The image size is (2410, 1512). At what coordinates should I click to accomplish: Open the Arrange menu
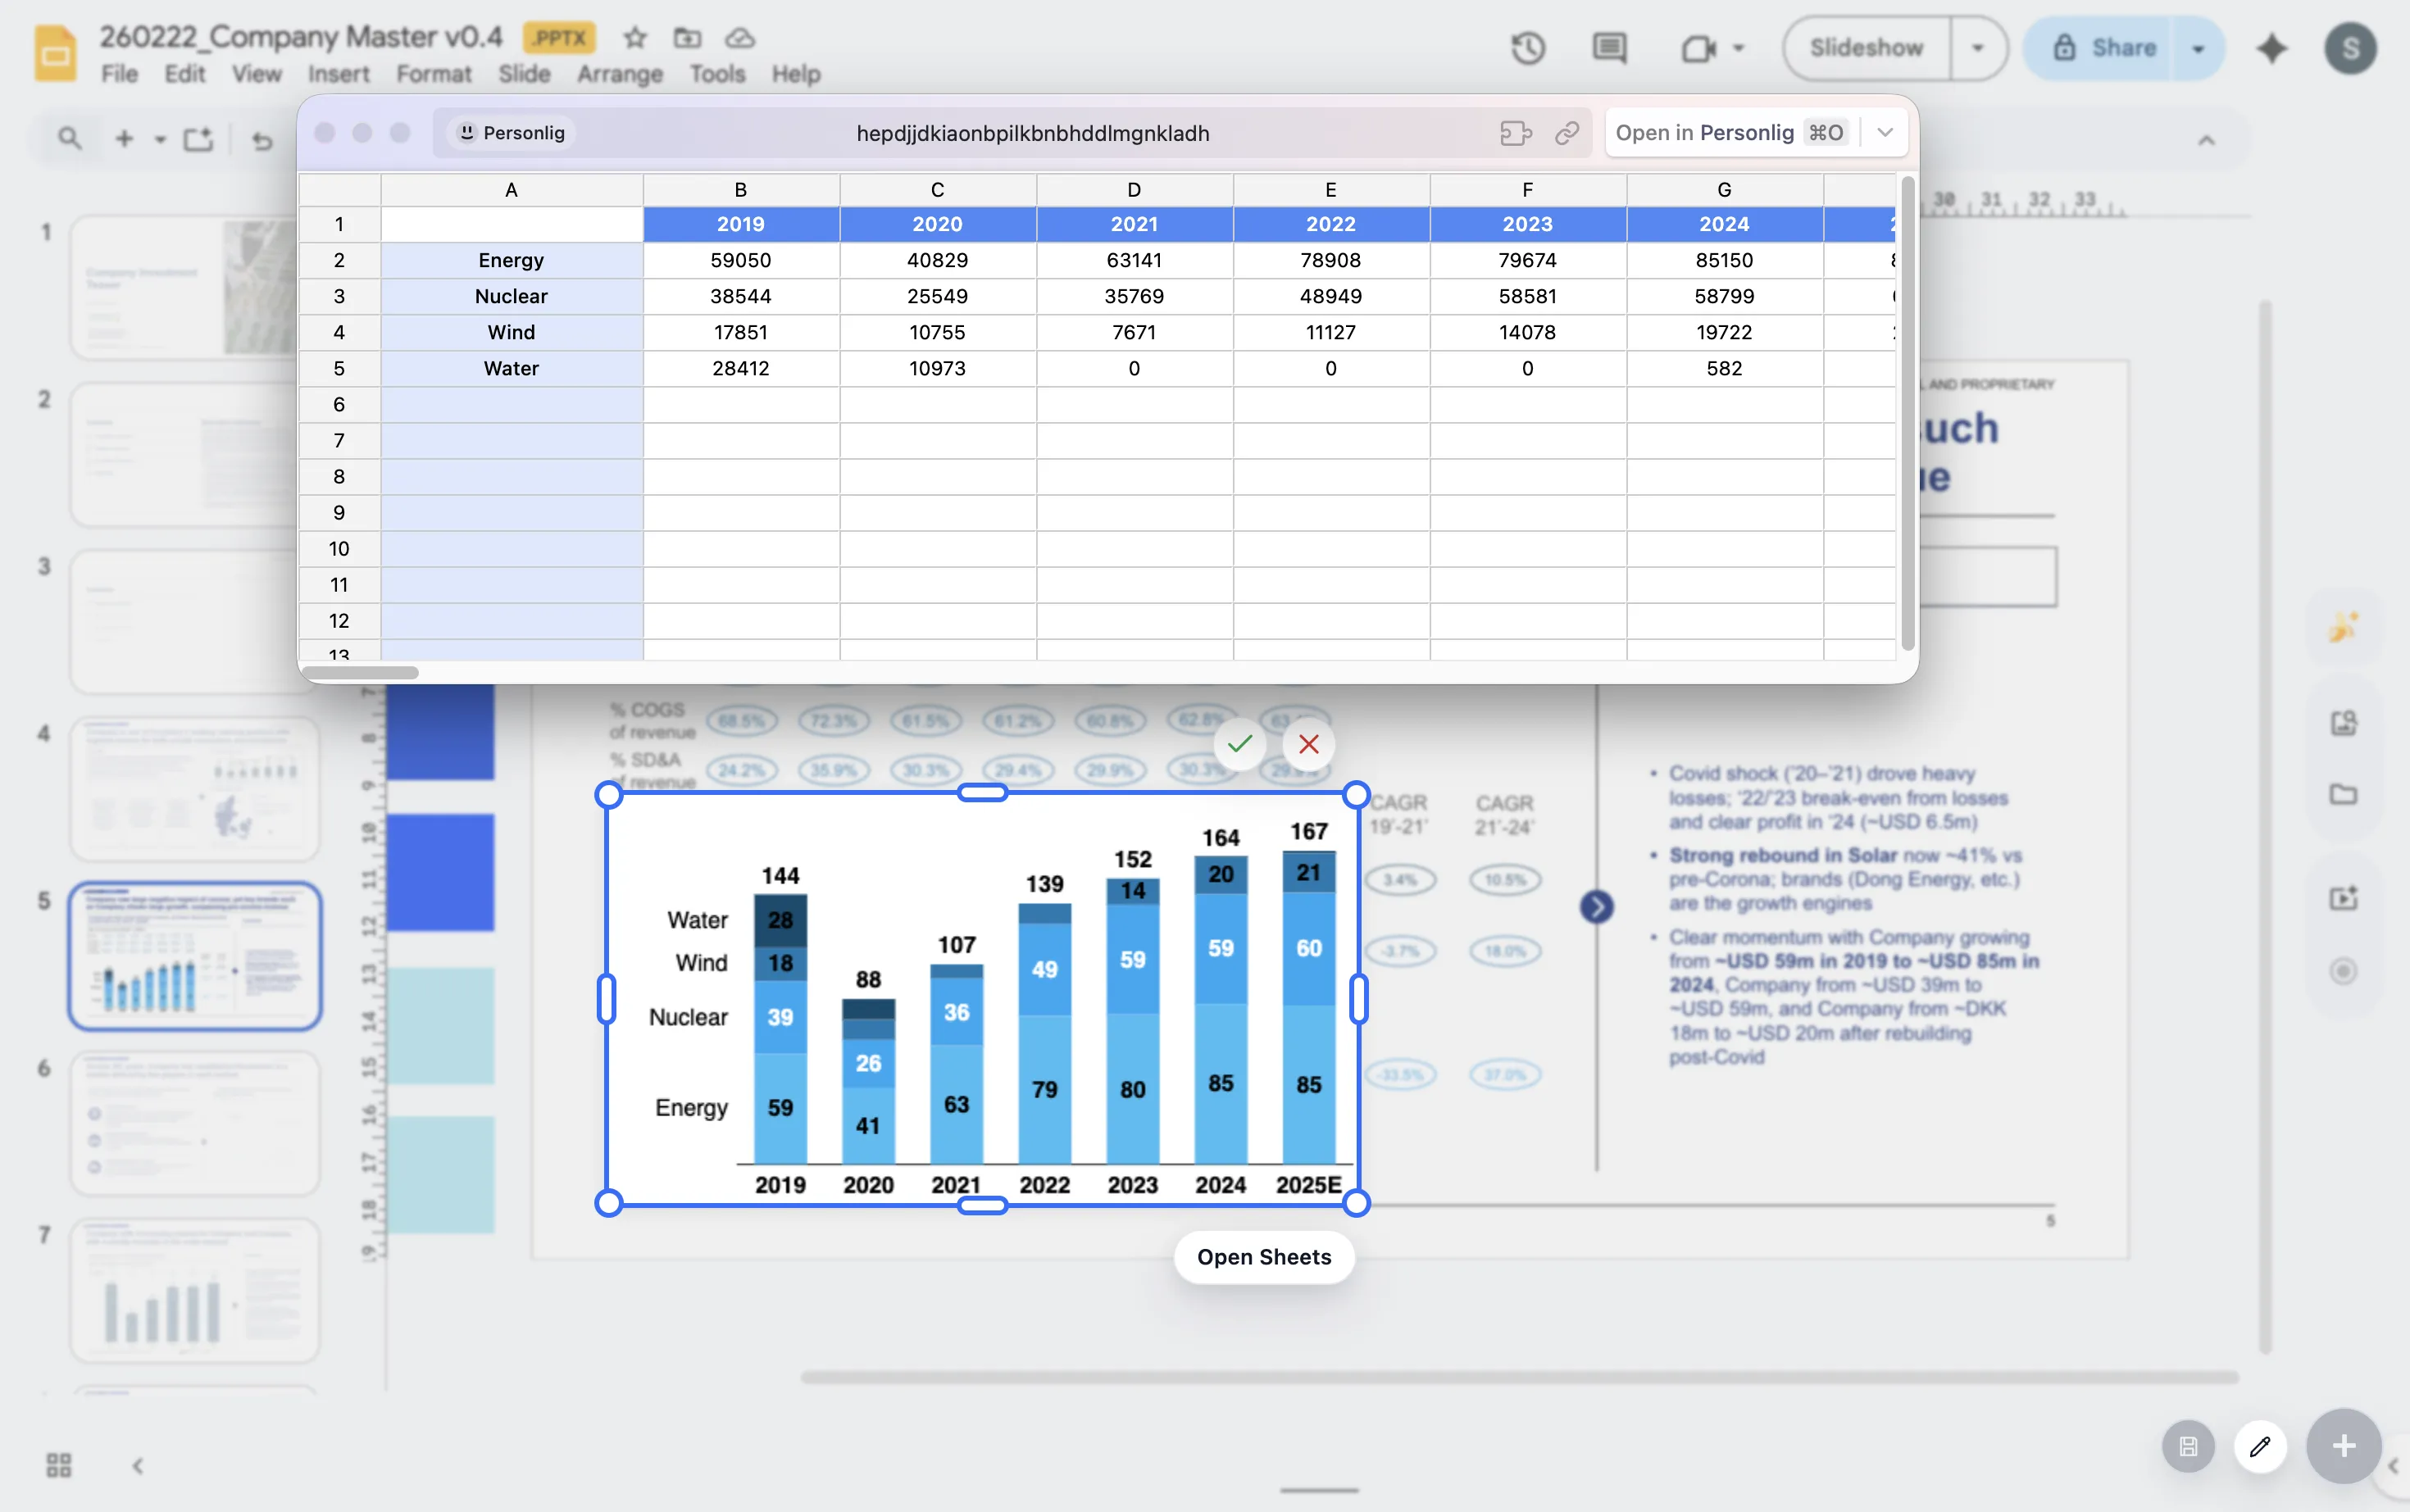tap(619, 74)
